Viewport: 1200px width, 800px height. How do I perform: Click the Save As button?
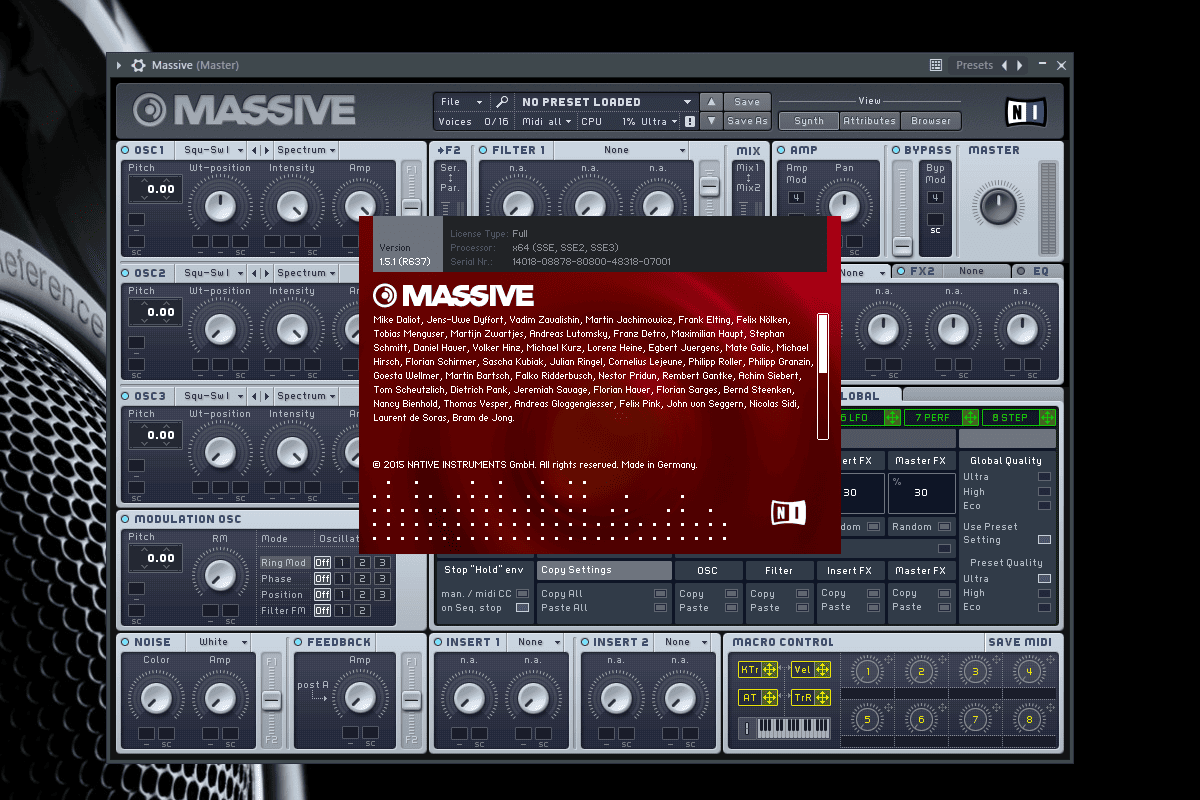[x=747, y=121]
